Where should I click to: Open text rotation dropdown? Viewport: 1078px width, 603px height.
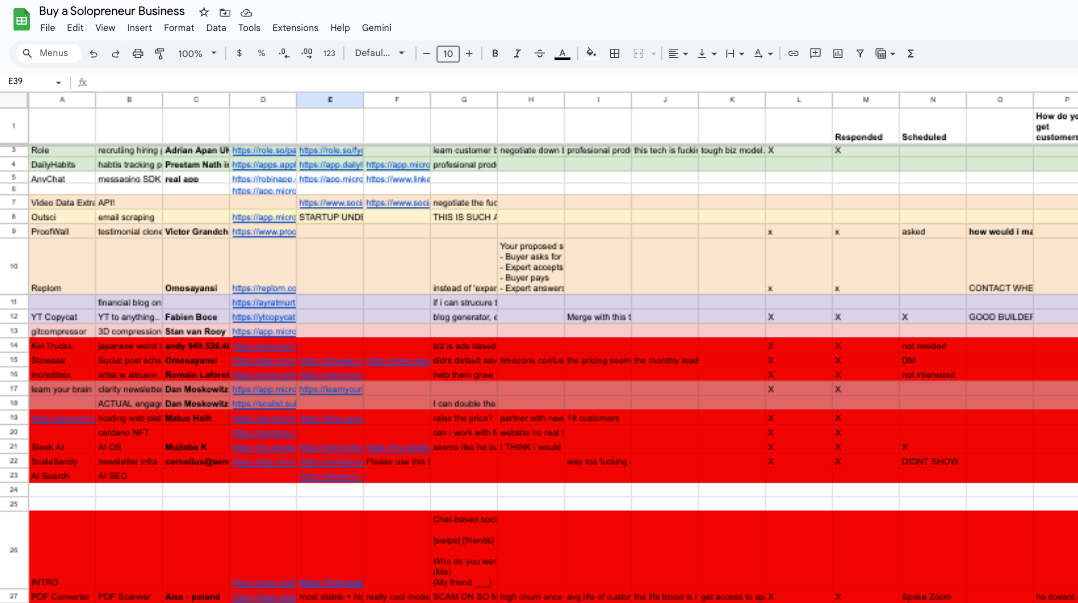[763, 54]
